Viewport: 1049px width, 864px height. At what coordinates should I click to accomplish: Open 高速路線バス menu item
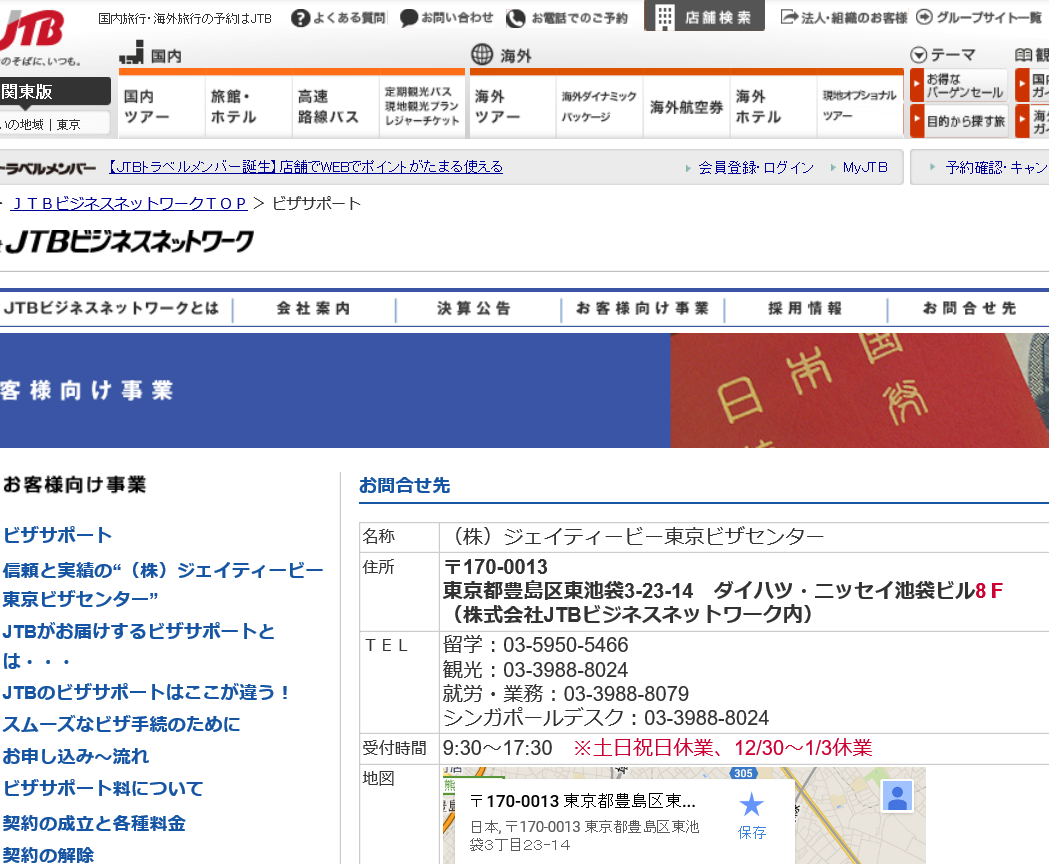[x=336, y=107]
